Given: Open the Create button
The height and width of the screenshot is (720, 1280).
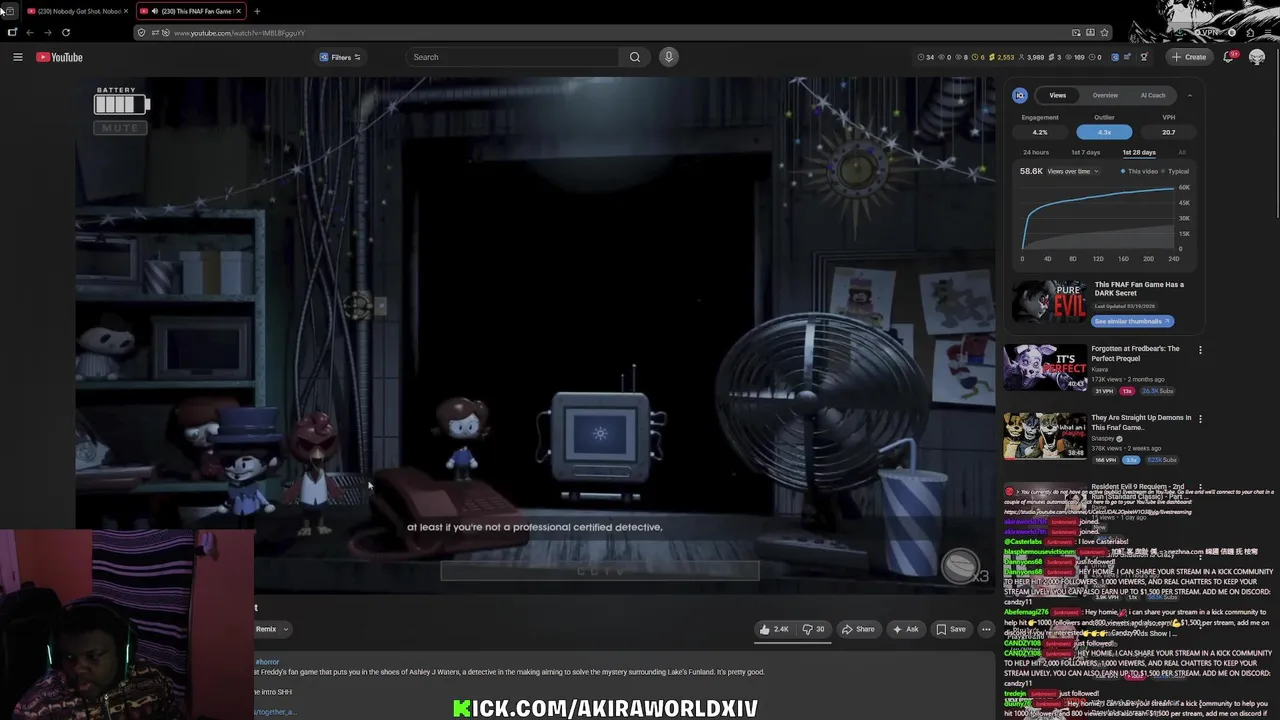Looking at the screenshot, I should [1190, 57].
